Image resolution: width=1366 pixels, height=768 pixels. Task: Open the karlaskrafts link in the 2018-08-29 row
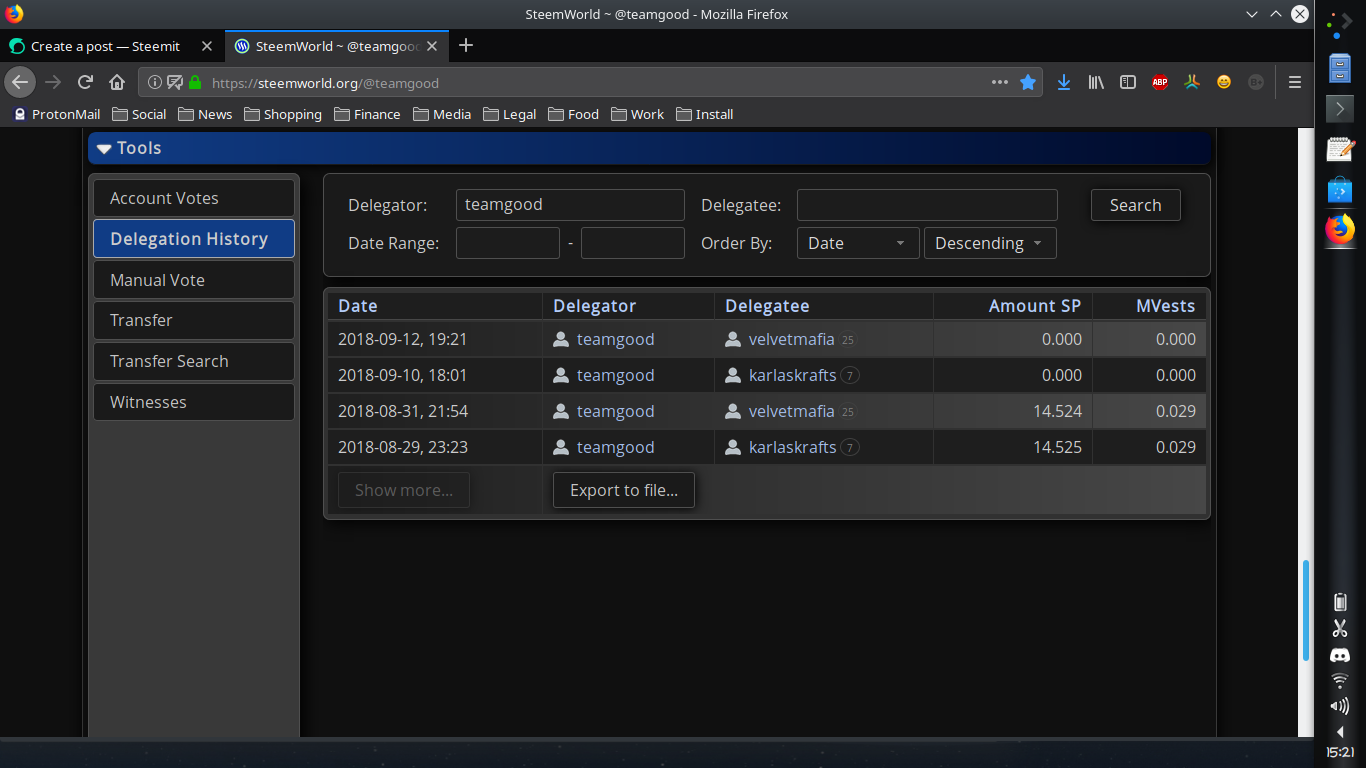[x=793, y=447]
